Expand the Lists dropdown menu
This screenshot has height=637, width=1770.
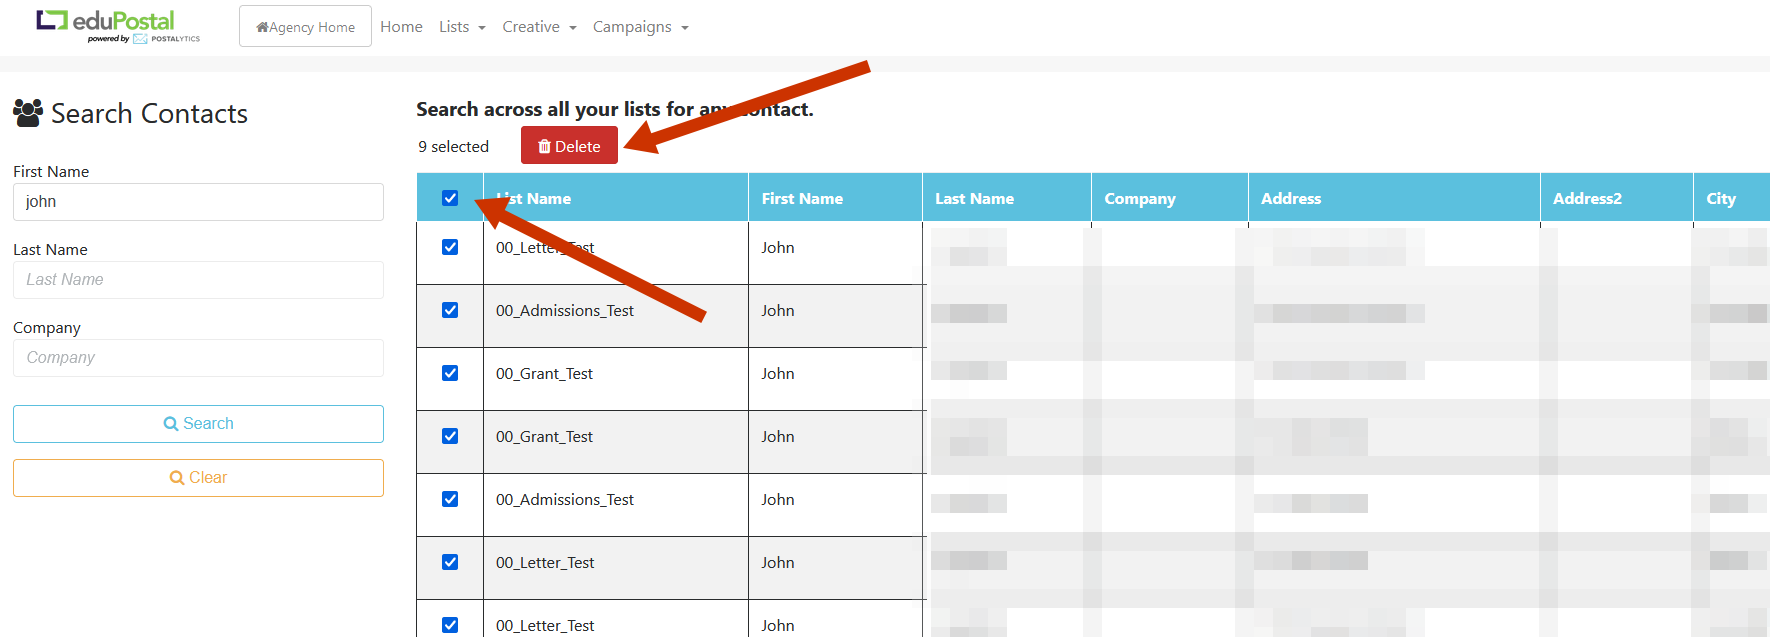click(461, 27)
